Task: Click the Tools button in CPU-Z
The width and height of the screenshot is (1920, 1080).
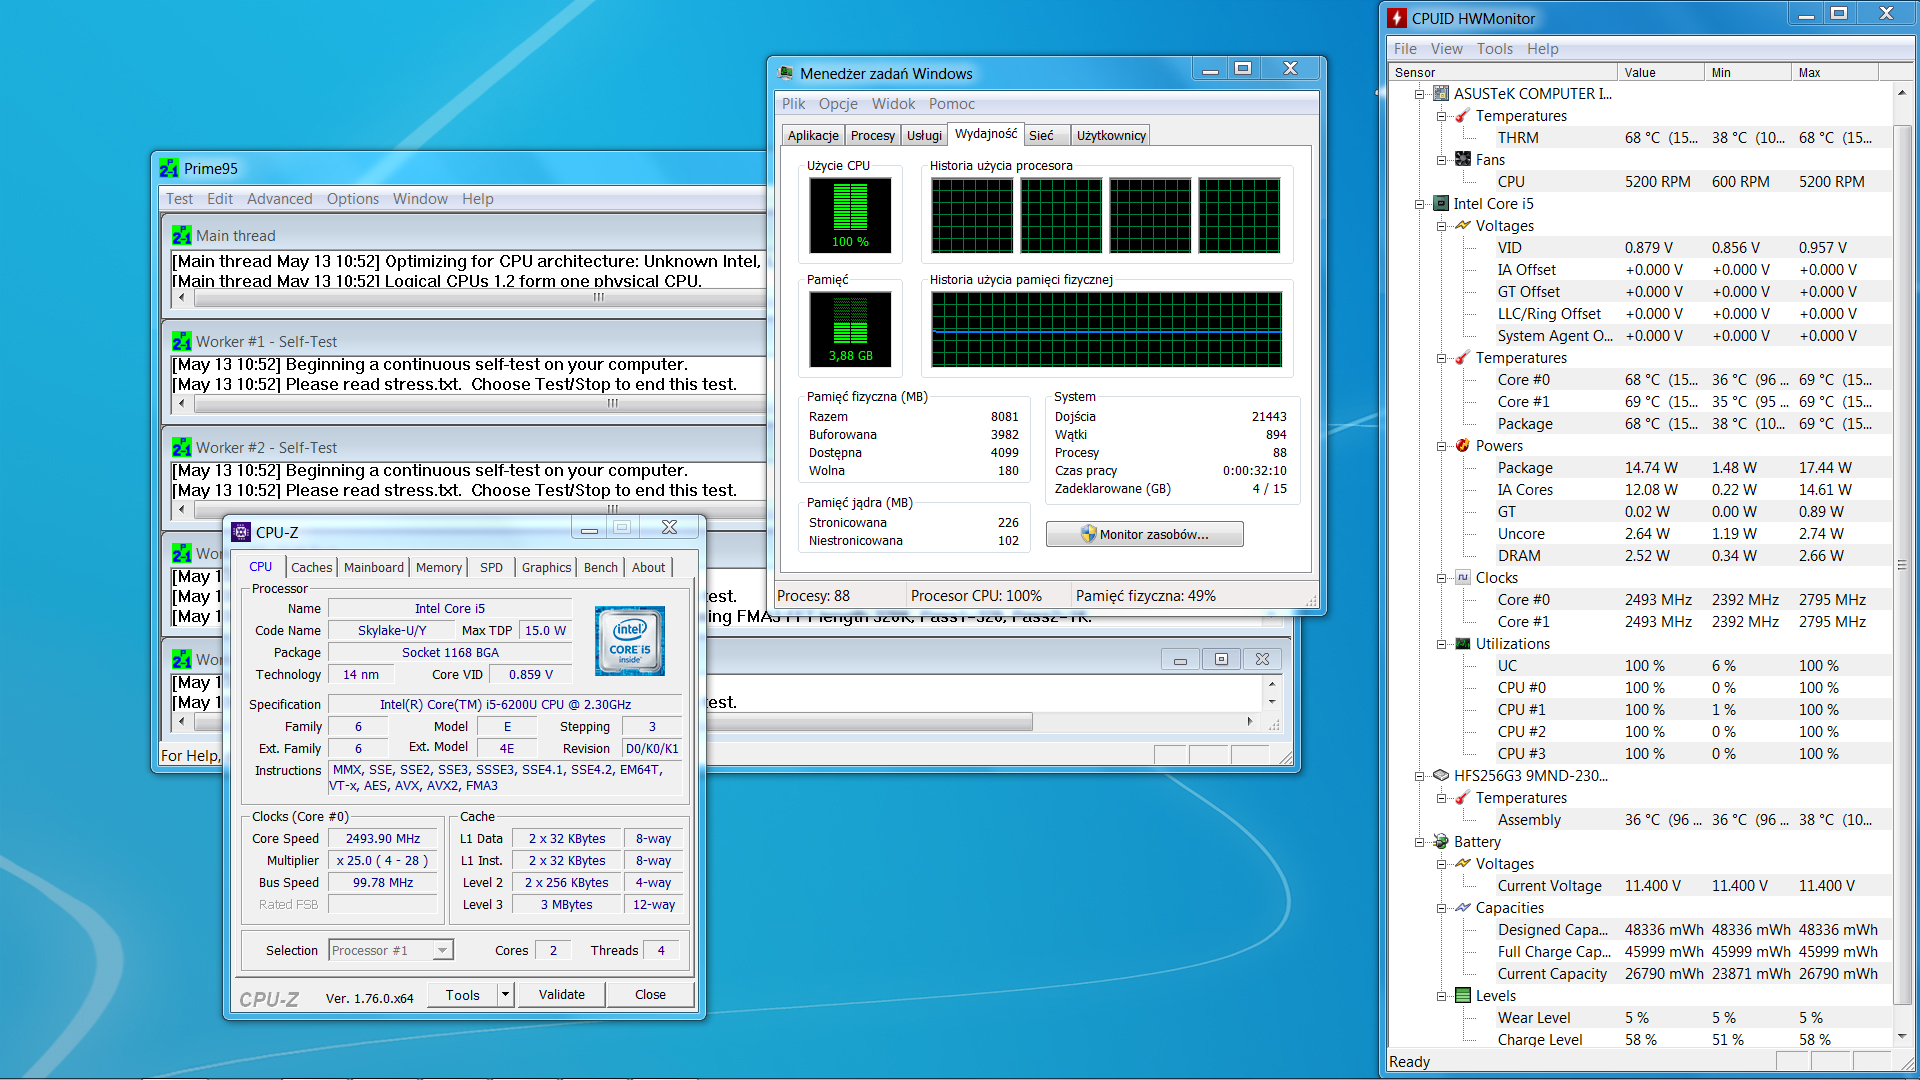Action: (x=463, y=995)
